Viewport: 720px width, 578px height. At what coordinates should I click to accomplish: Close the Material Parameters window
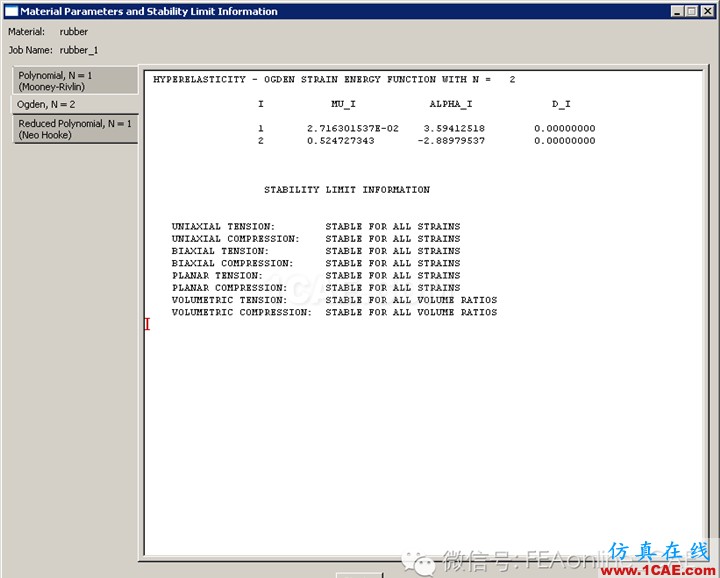707,11
